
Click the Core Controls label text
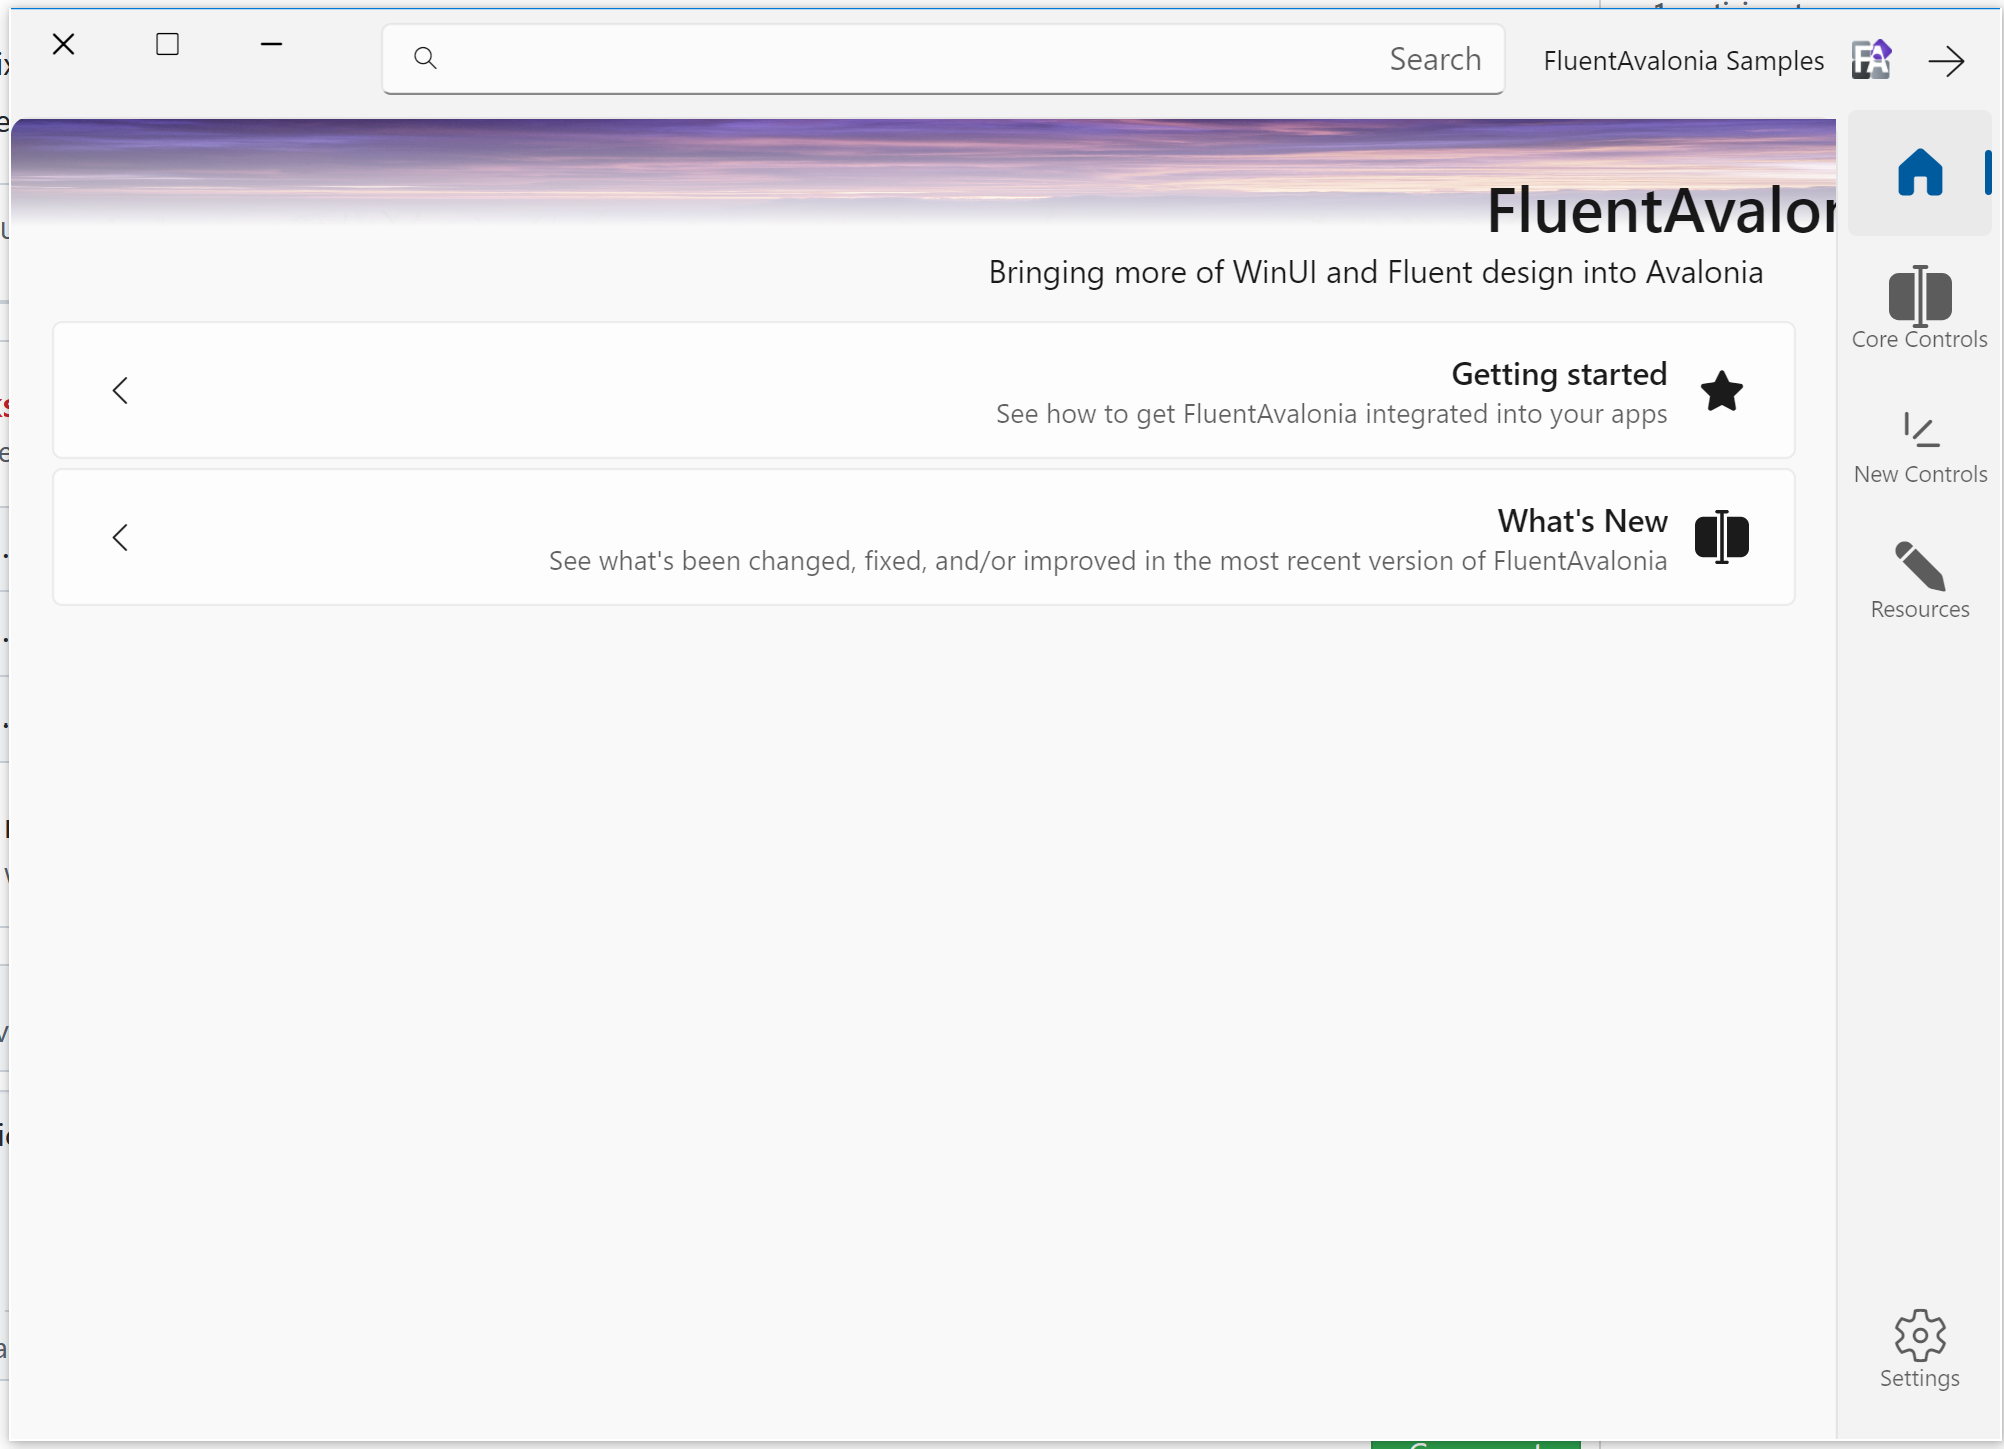tap(1919, 340)
